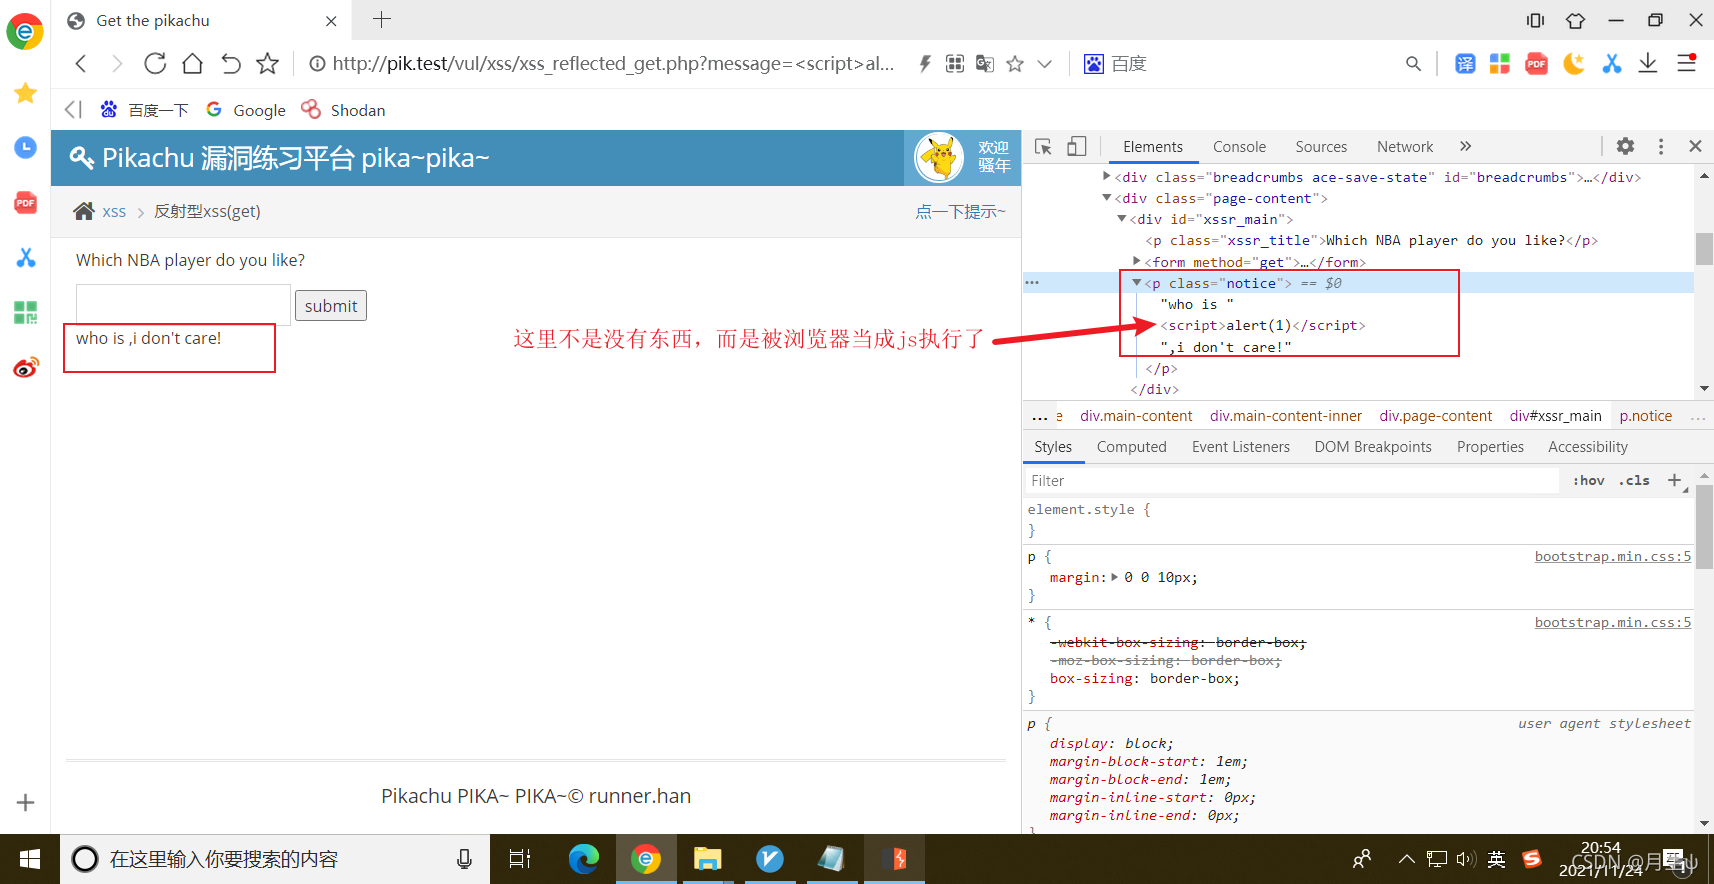Open Event Listeners tab
Image resolution: width=1714 pixels, height=884 pixels.
point(1241,447)
